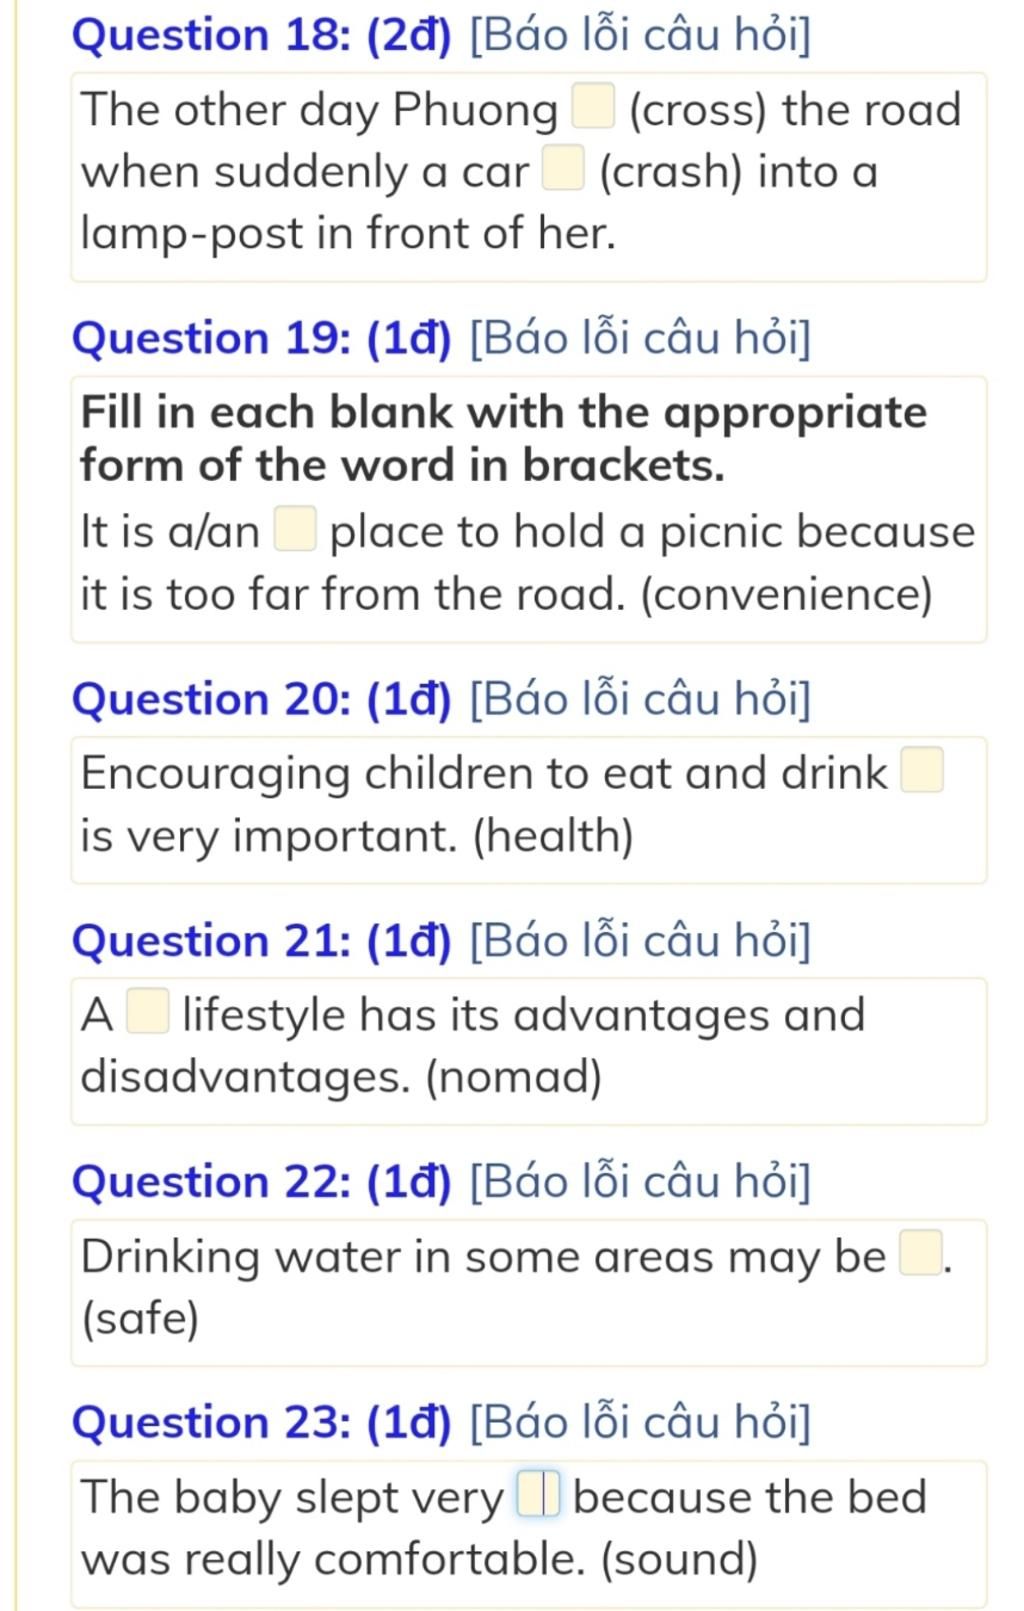Open Báo lỗi câu hỏi for Question 19
This screenshot has width=1024, height=1611.
640,338
